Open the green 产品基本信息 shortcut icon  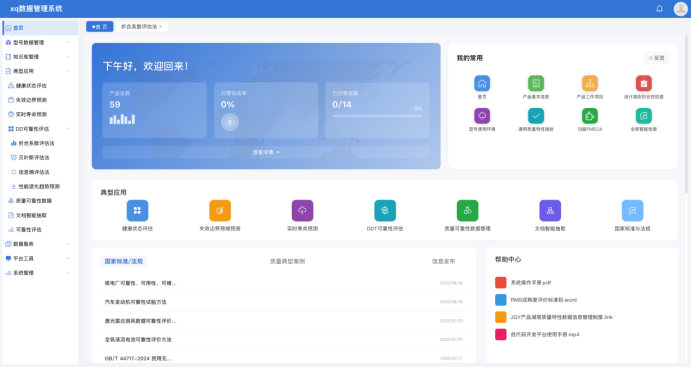tap(536, 83)
